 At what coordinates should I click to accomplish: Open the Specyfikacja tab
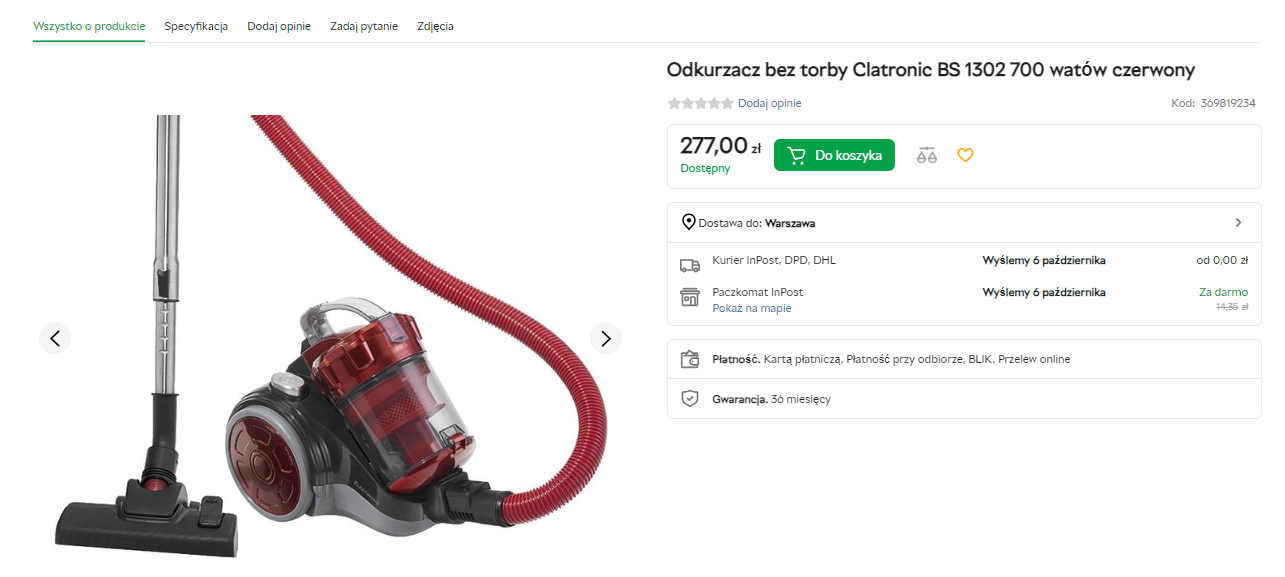196,26
